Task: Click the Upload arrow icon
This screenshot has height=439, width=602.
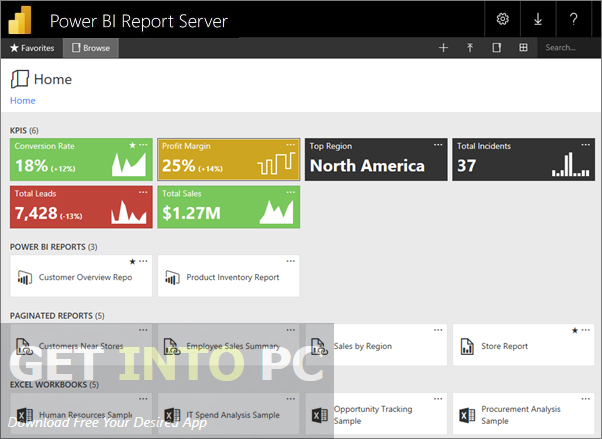Action: [470, 48]
